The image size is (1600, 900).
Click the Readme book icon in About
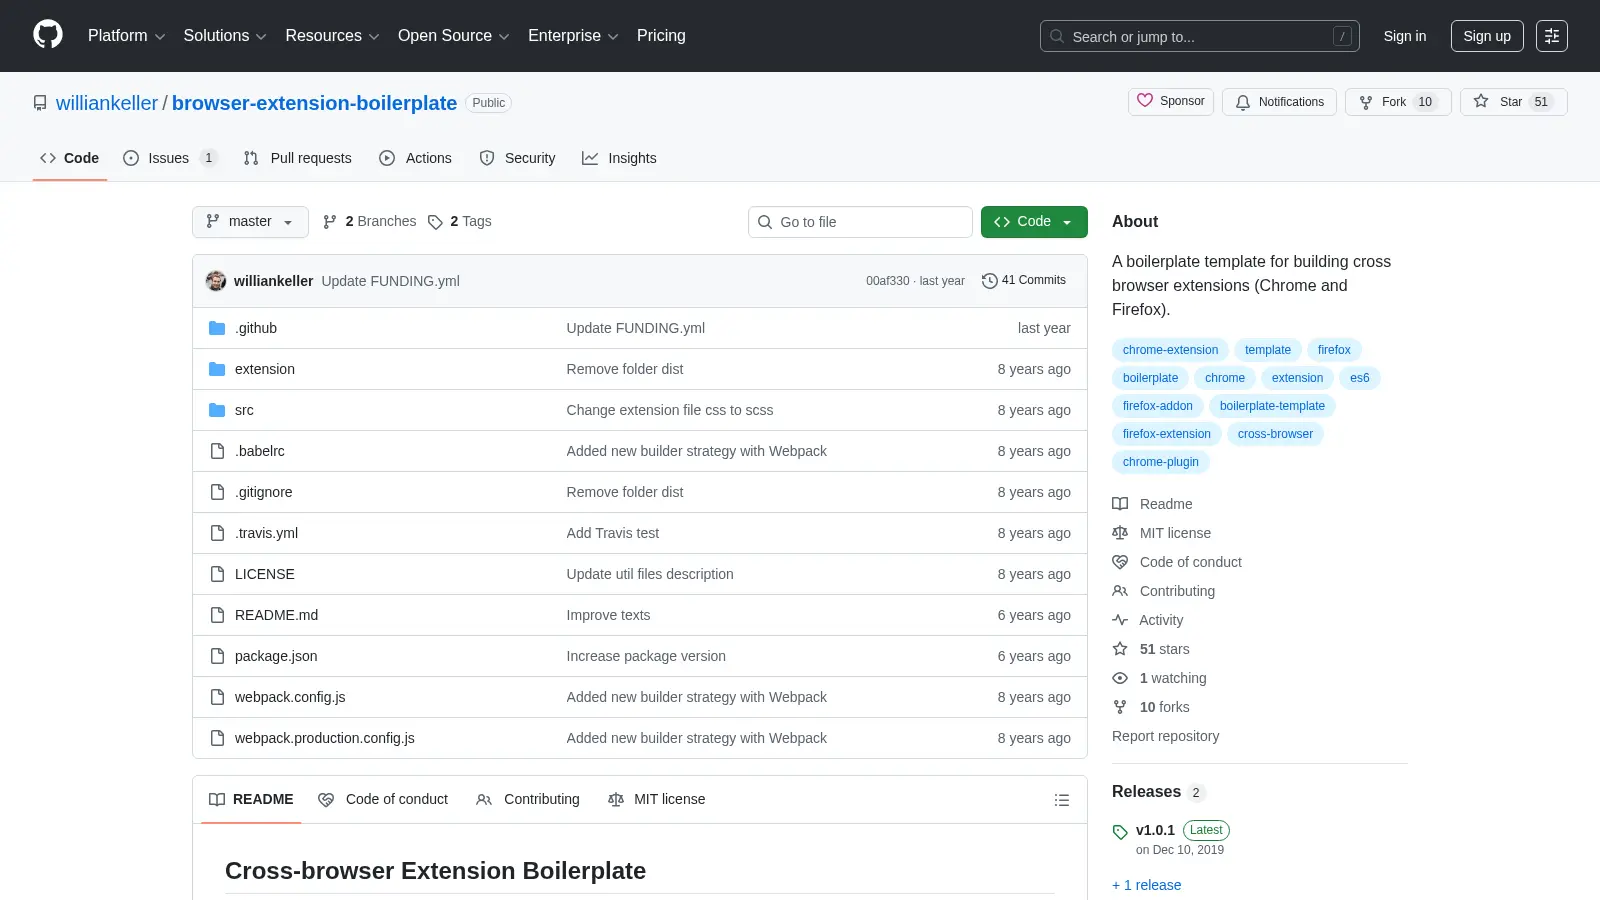(x=1120, y=504)
